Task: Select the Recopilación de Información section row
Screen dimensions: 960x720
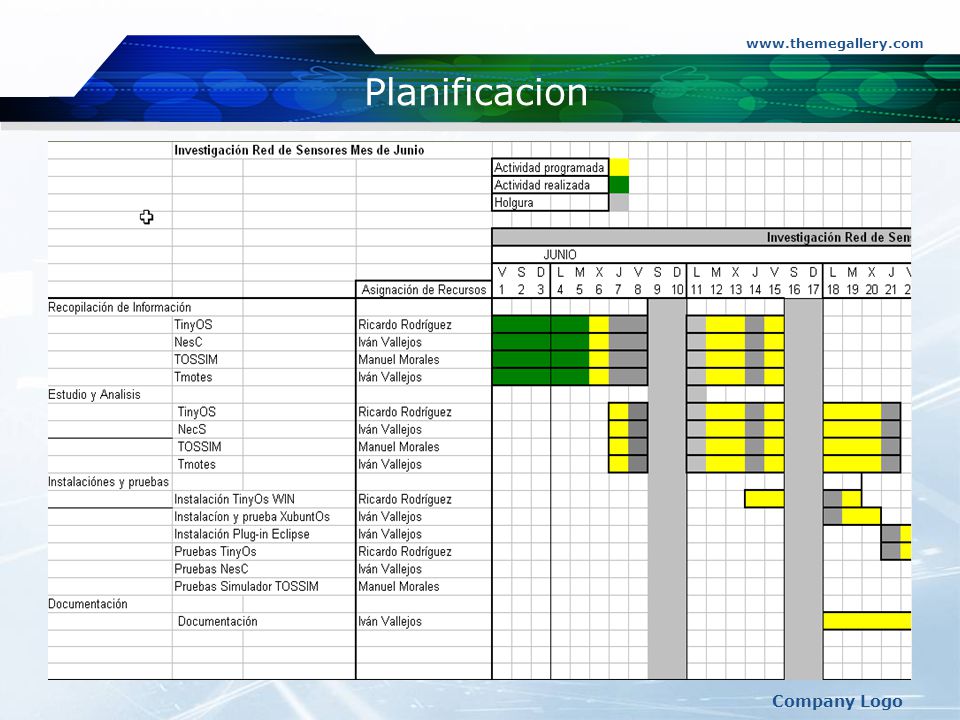Action: pos(119,307)
